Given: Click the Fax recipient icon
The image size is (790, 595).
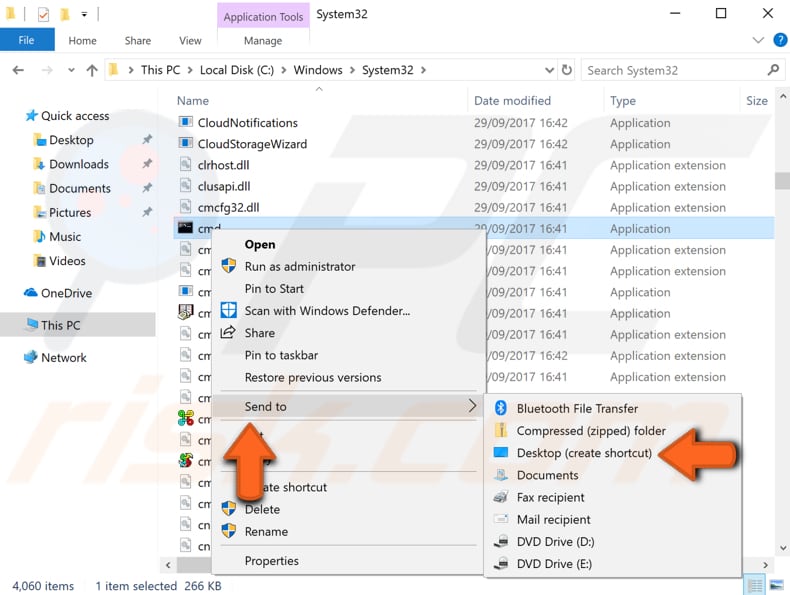Looking at the screenshot, I should [501, 497].
